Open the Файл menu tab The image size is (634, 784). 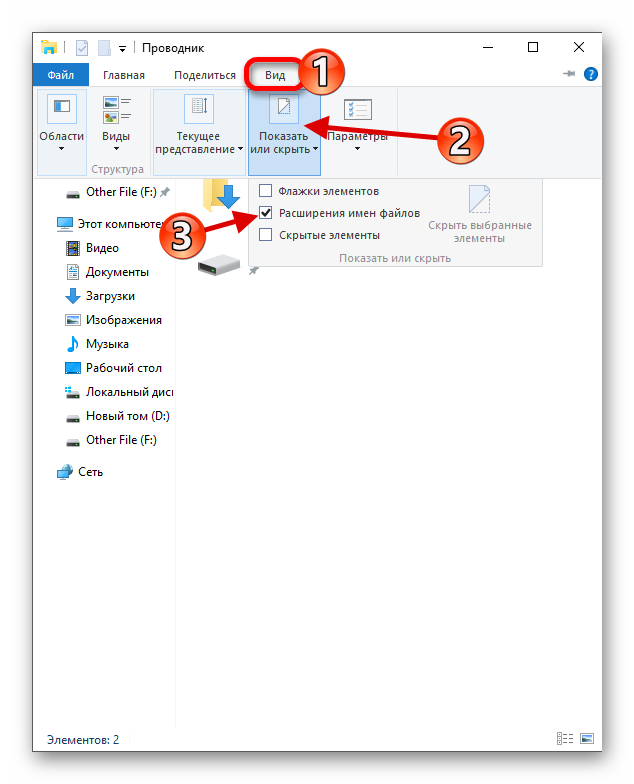pos(60,75)
